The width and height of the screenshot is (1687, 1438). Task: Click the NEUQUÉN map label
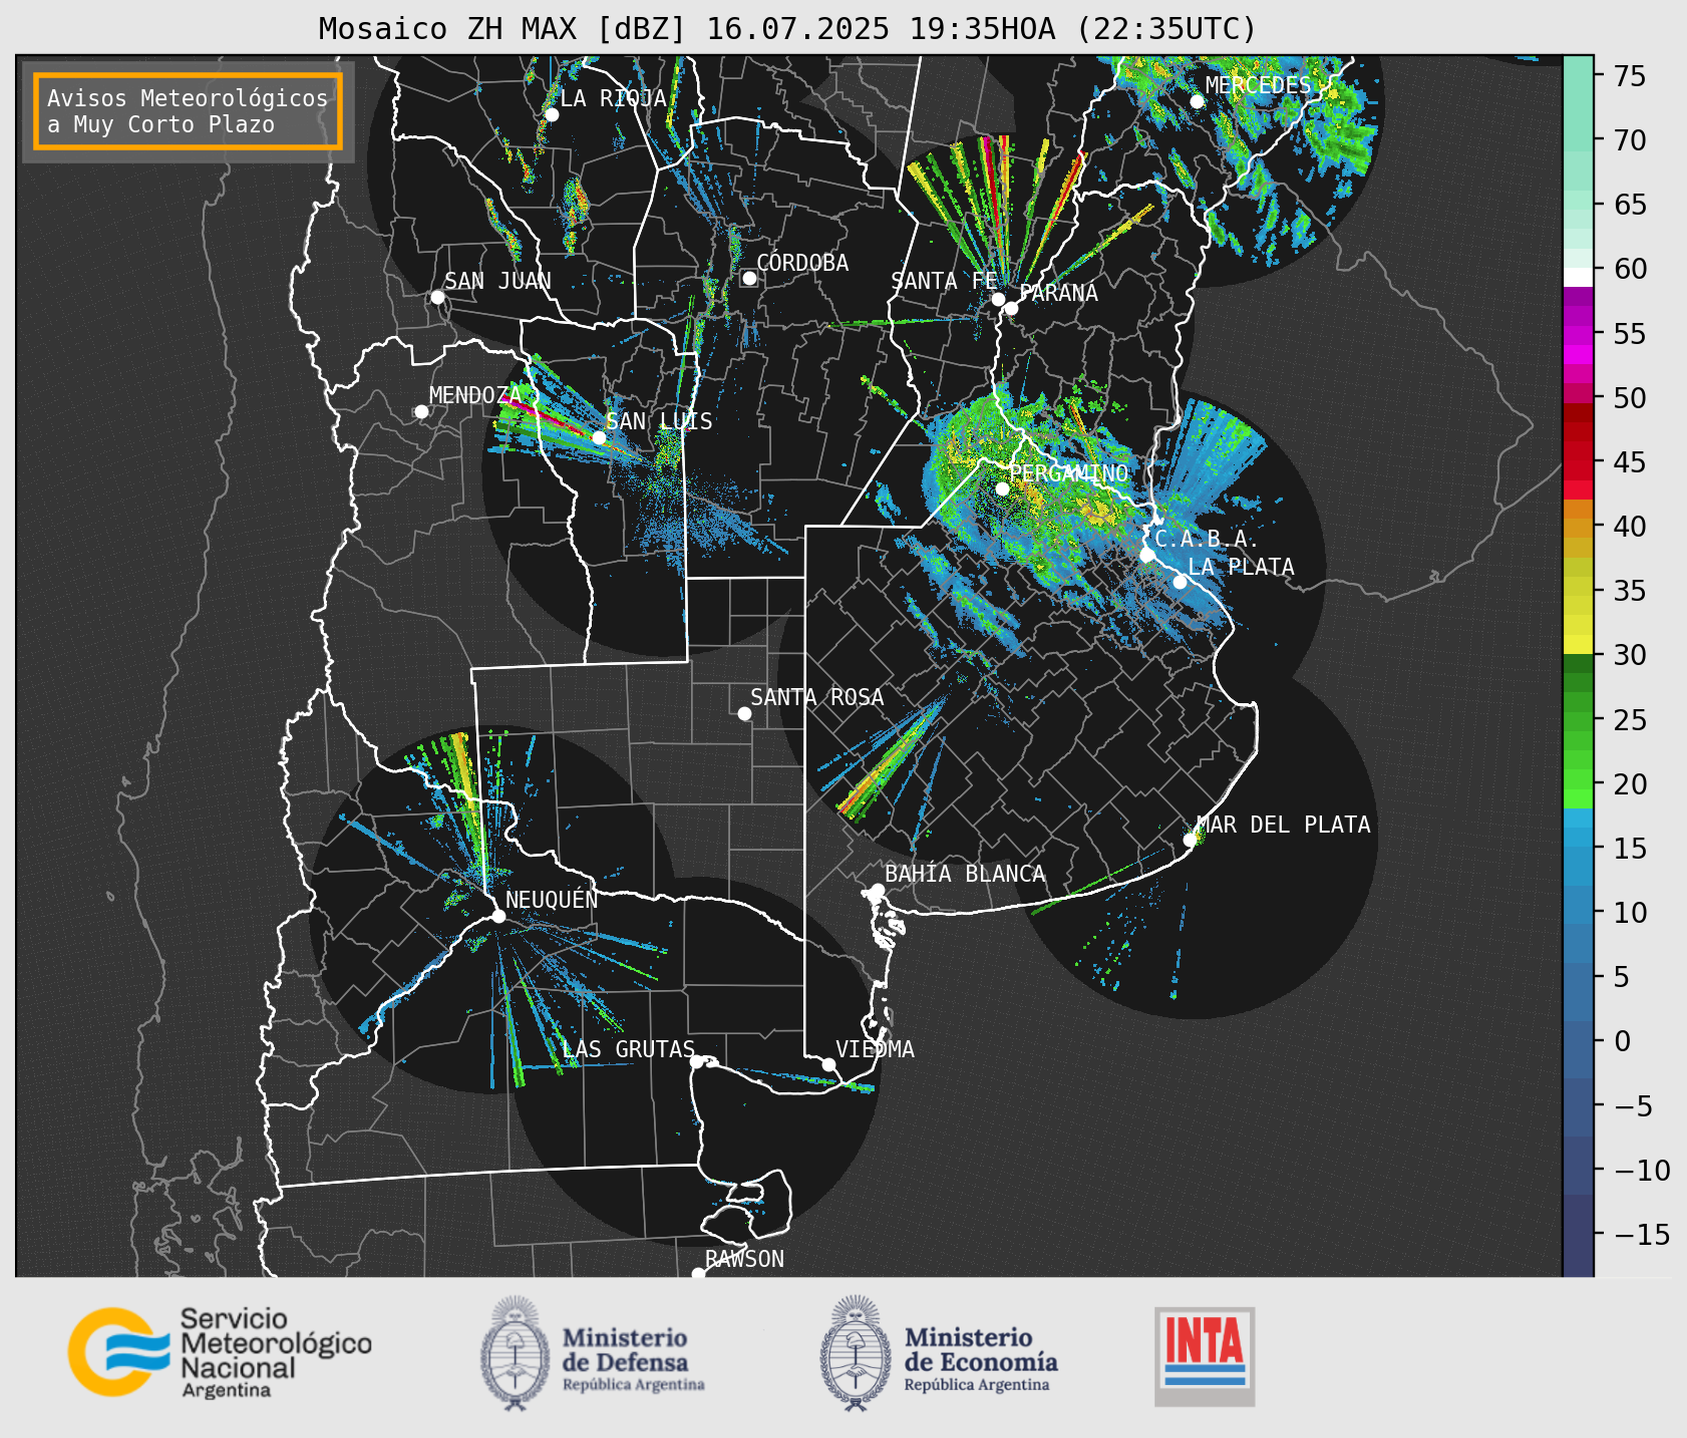(x=552, y=900)
